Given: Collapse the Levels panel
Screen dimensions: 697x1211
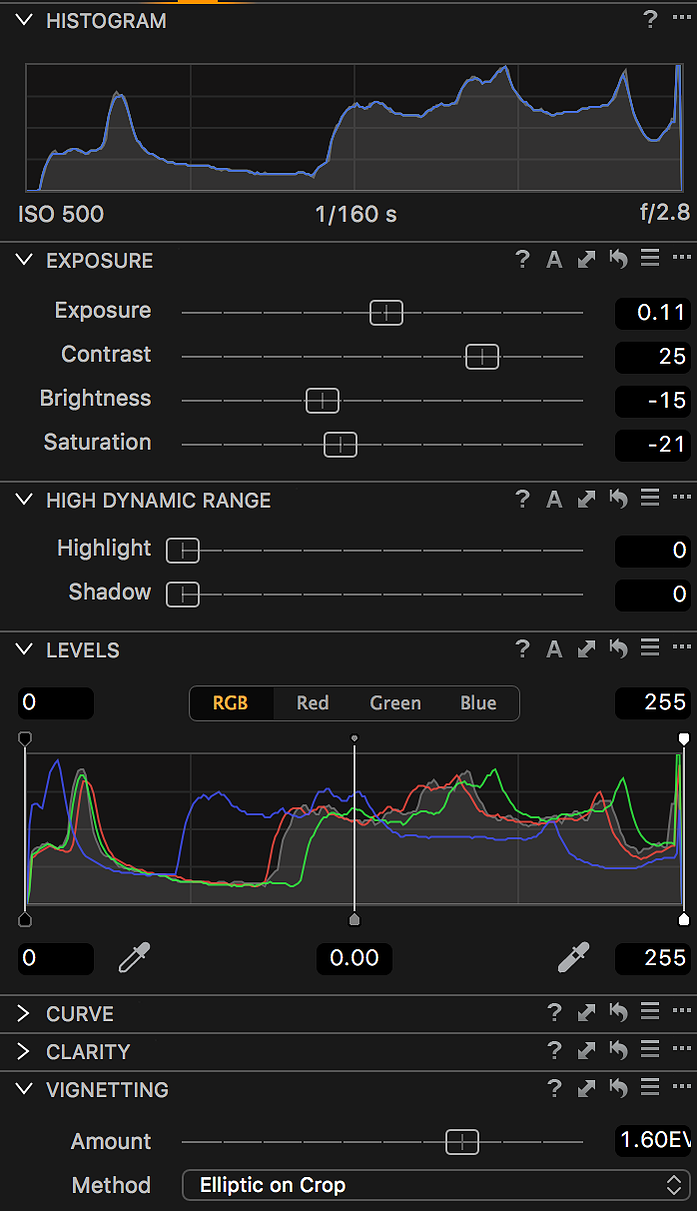Looking at the screenshot, I should click(25, 649).
